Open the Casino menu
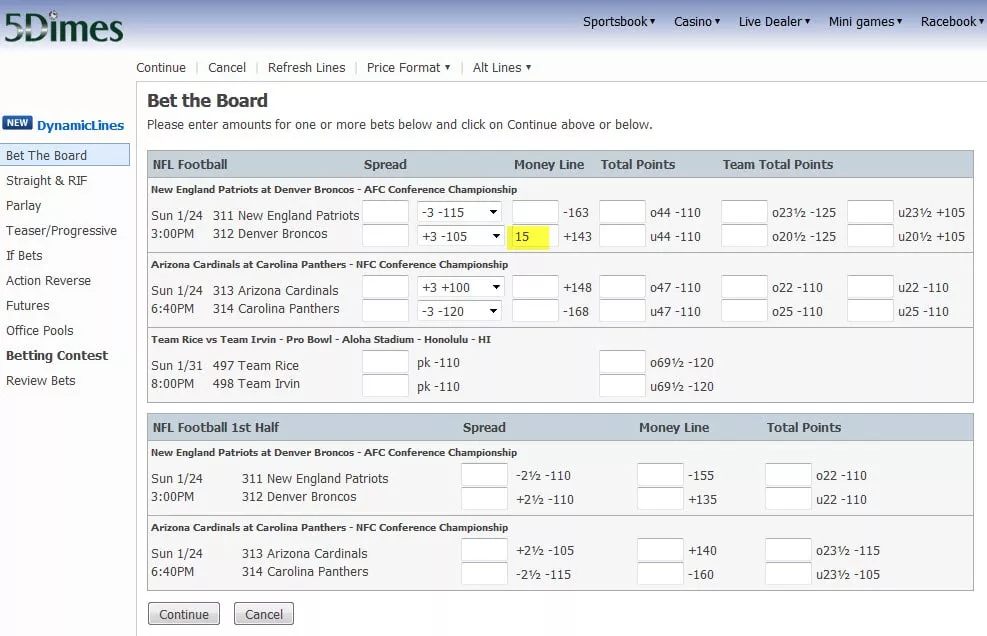 point(697,21)
